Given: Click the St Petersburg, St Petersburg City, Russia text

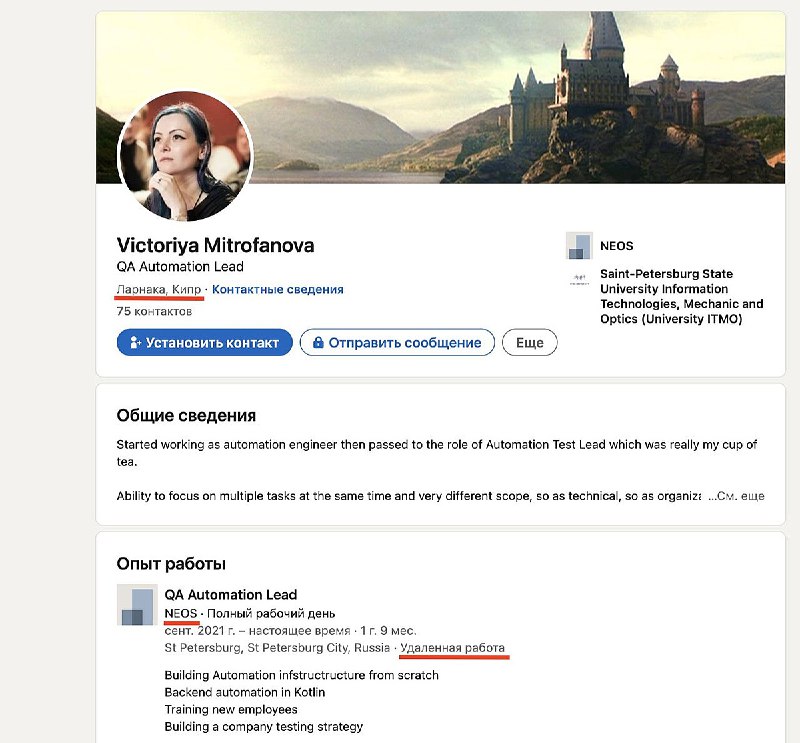Looking at the screenshot, I should point(277,648).
